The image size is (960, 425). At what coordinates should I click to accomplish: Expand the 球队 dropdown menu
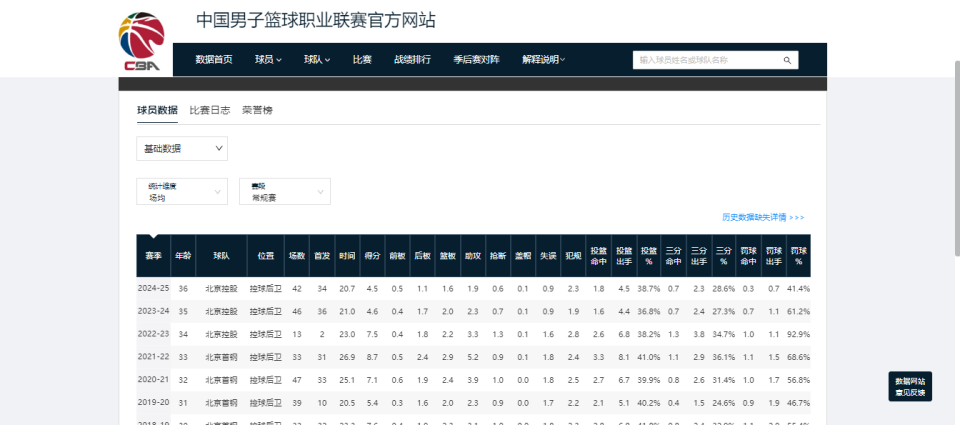point(317,59)
